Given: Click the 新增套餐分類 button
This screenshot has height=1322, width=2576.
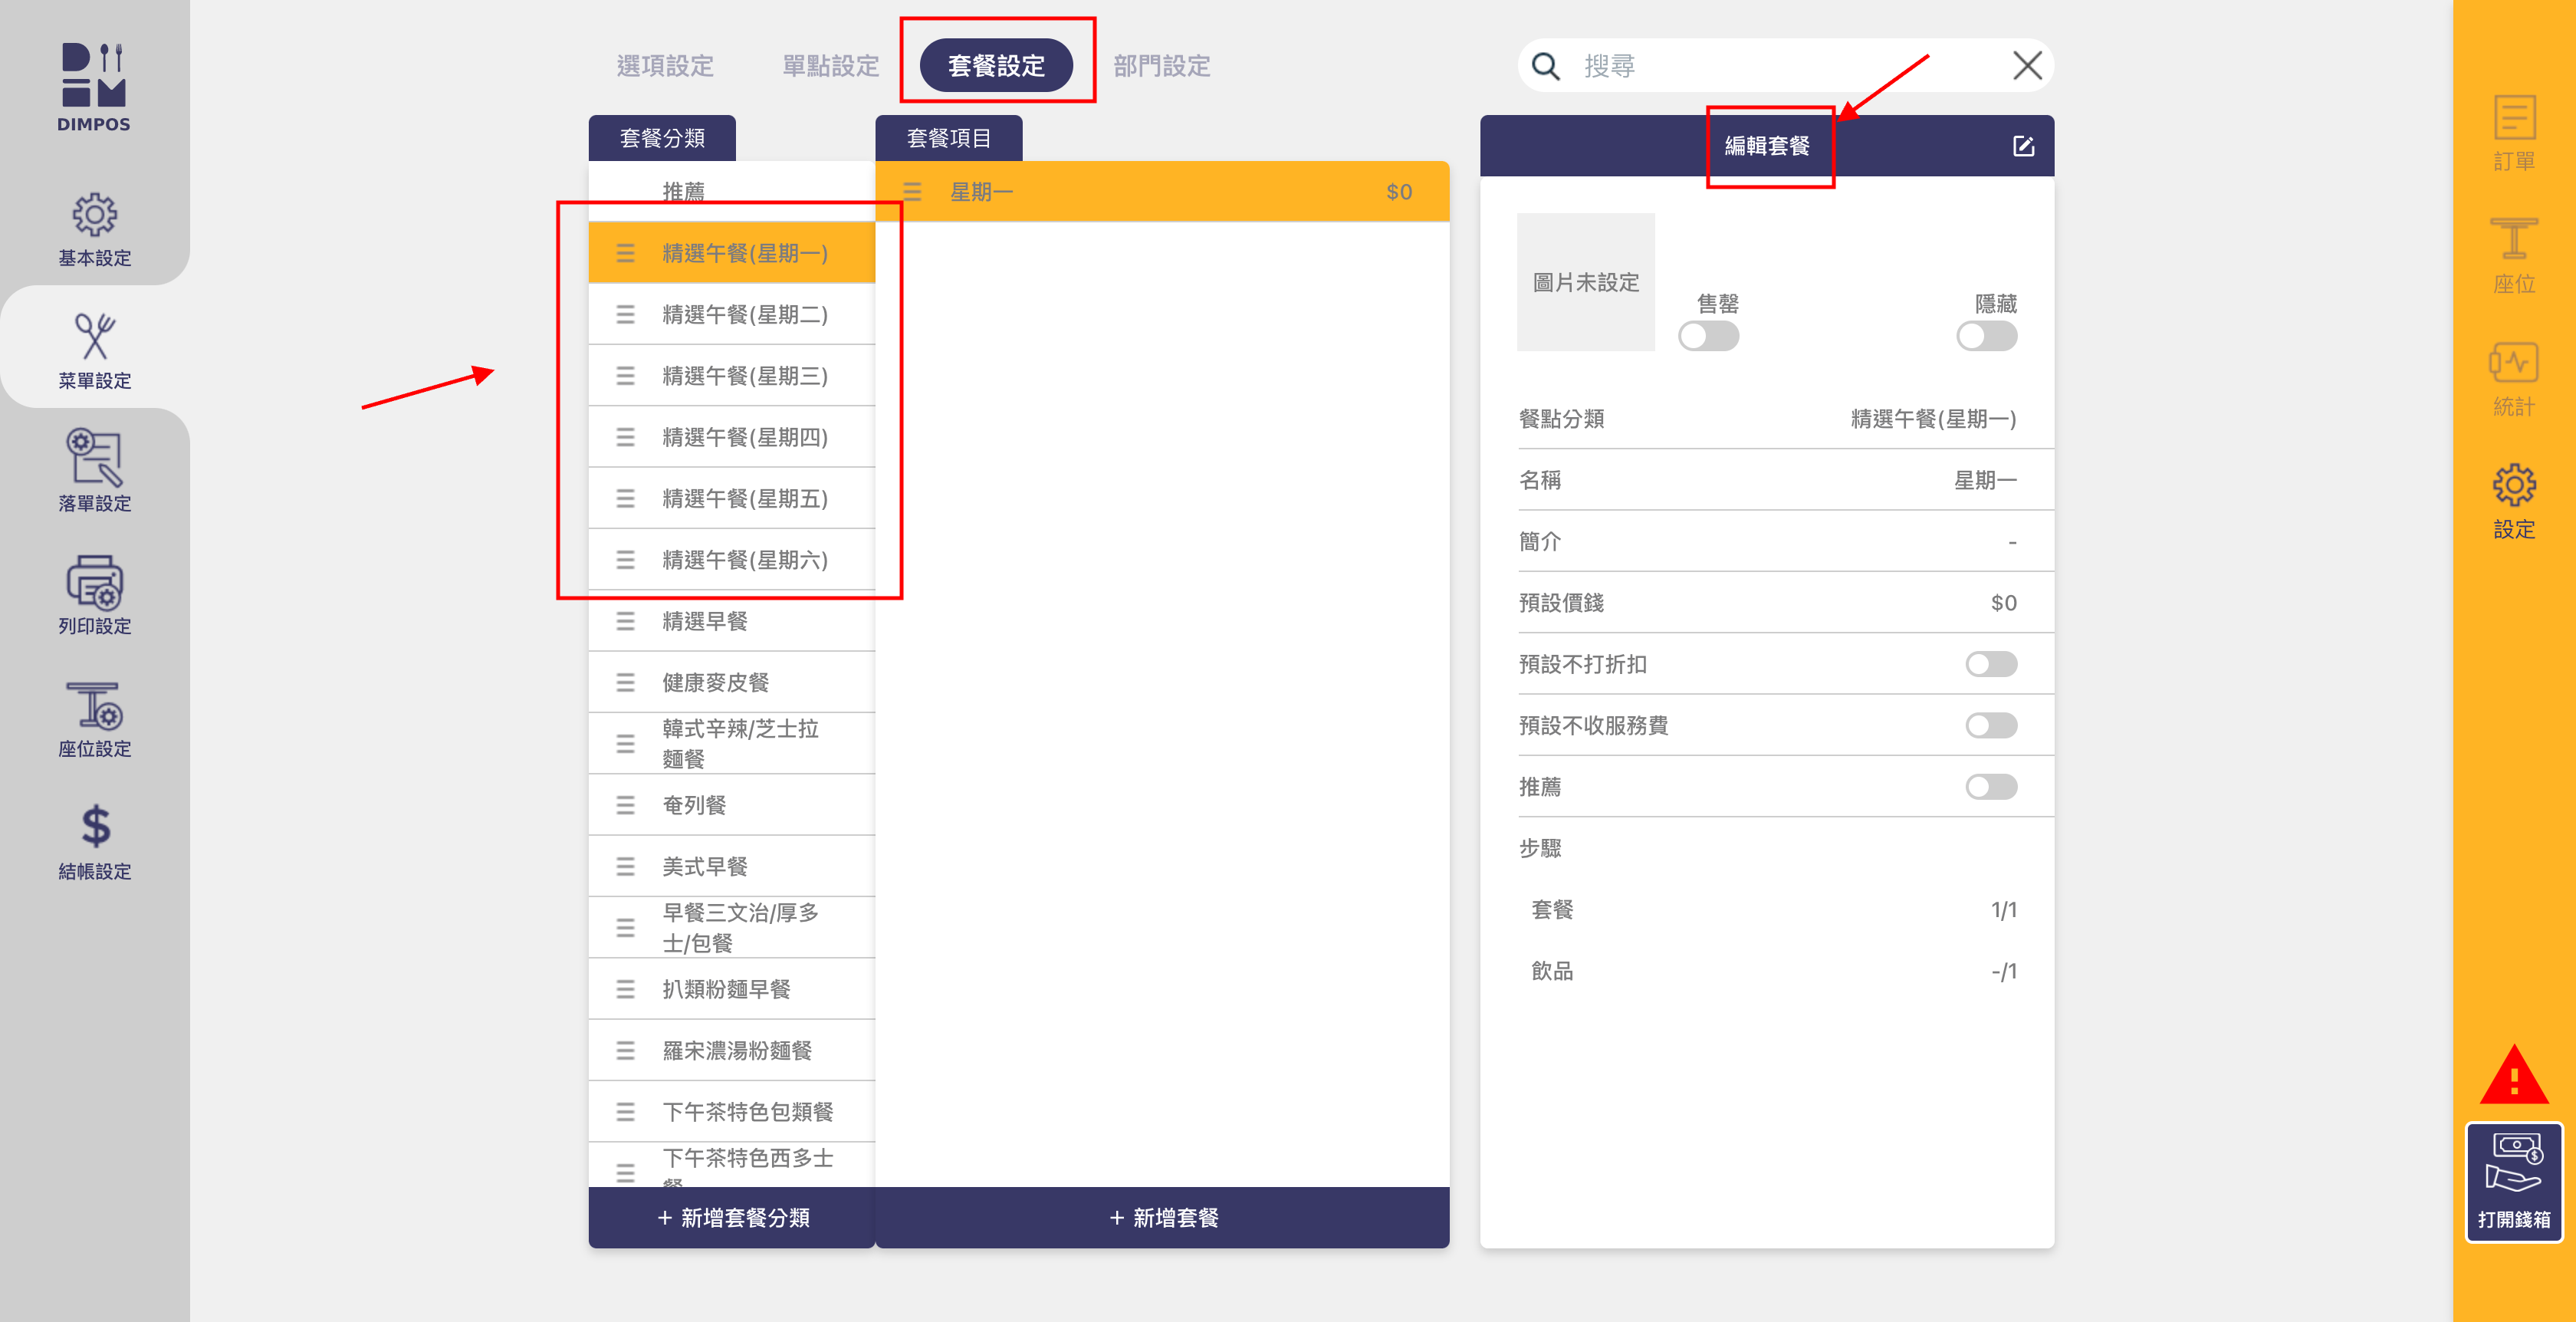Looking at the screenshot, I should pos(732,1217).
